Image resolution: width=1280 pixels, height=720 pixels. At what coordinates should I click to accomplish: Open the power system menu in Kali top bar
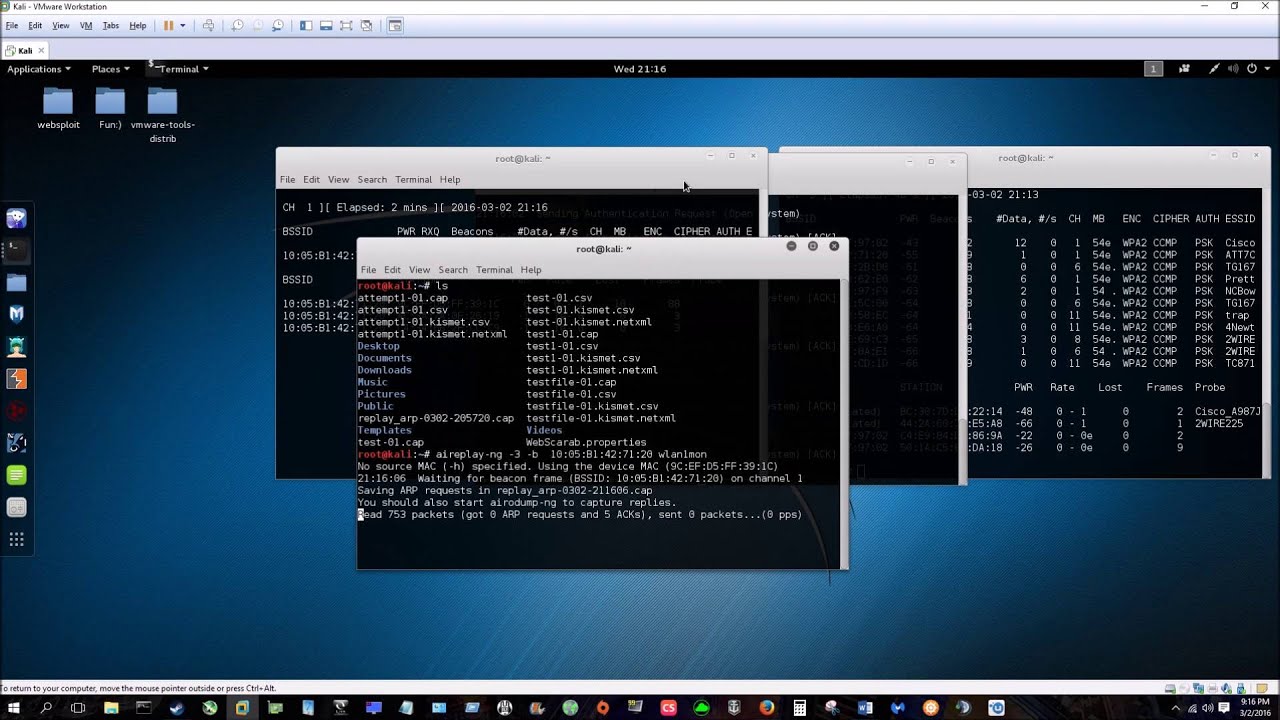pyautogui.click(x=1256, y=69)
